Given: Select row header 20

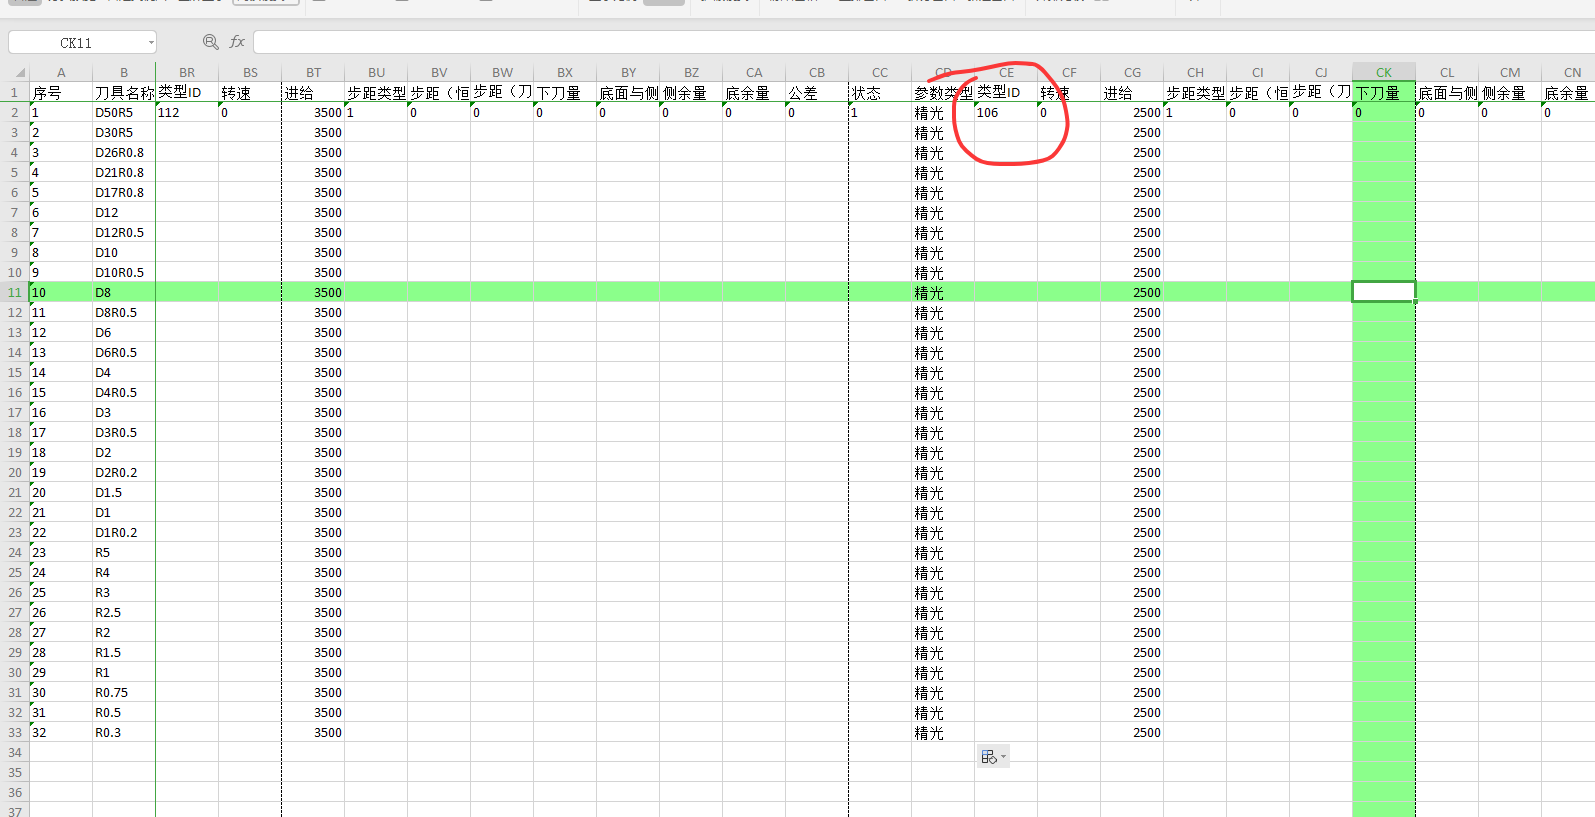Looking at the screenshot, I should click(15, 472).
